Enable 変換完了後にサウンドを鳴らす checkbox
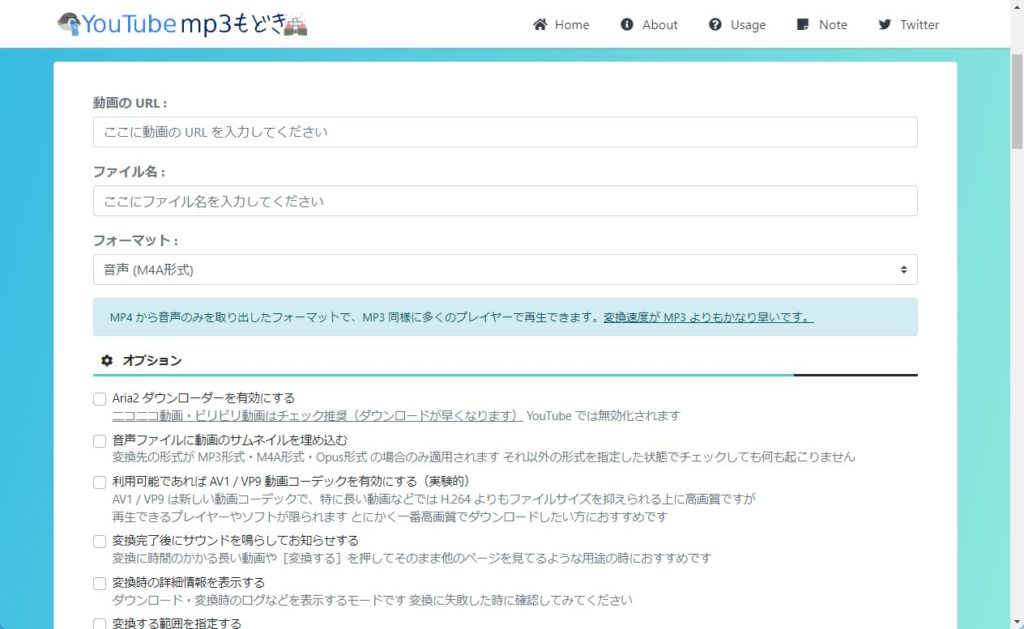This screenshot has height=629, width=1024. (100, 541)
